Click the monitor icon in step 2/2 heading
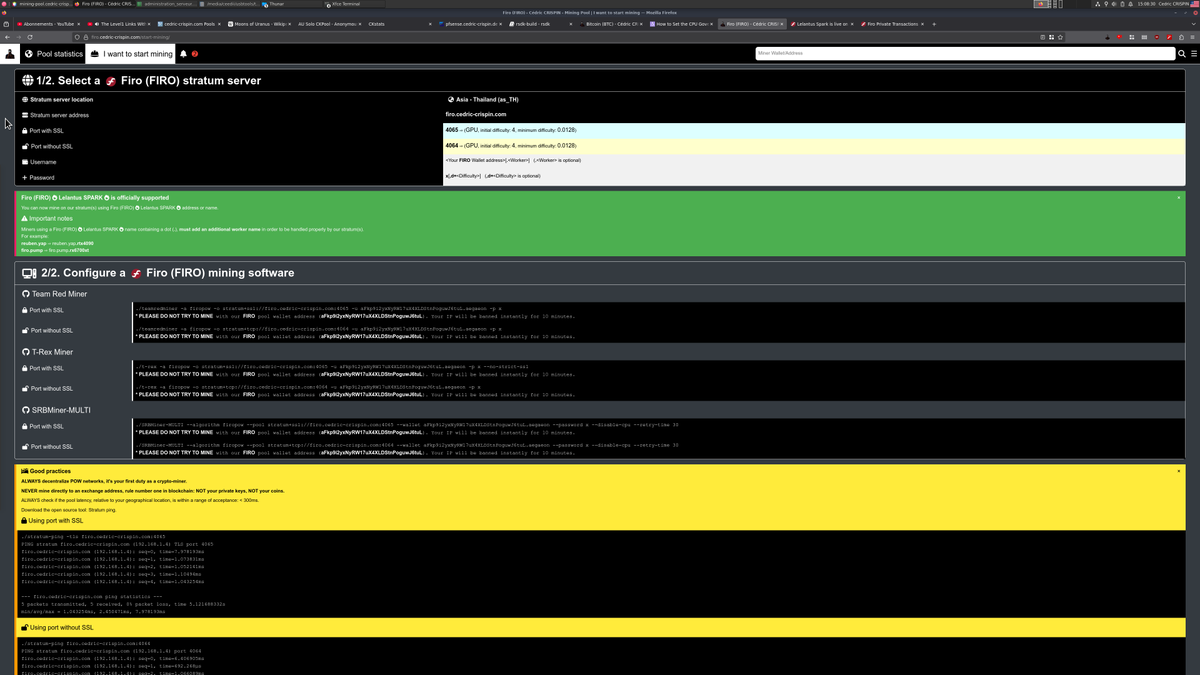The image size is (1200, 675). 29,273
